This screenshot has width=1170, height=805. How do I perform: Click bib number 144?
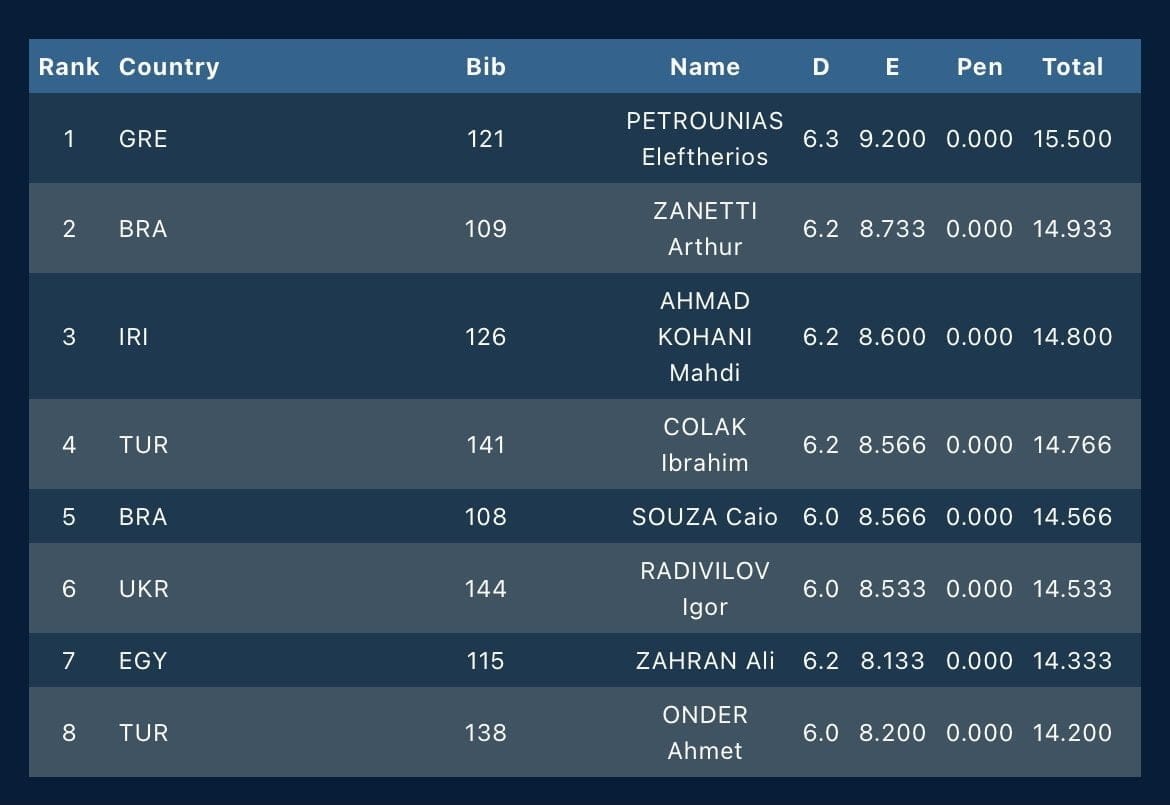(x=486, y=589)
